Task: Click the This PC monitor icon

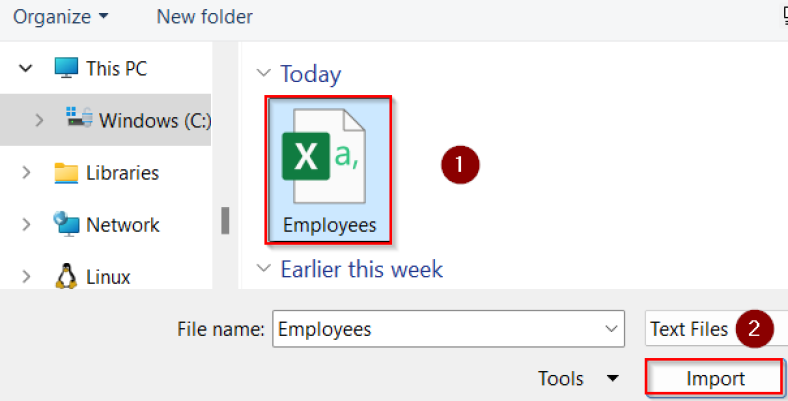Action: (x=66, y=69)
